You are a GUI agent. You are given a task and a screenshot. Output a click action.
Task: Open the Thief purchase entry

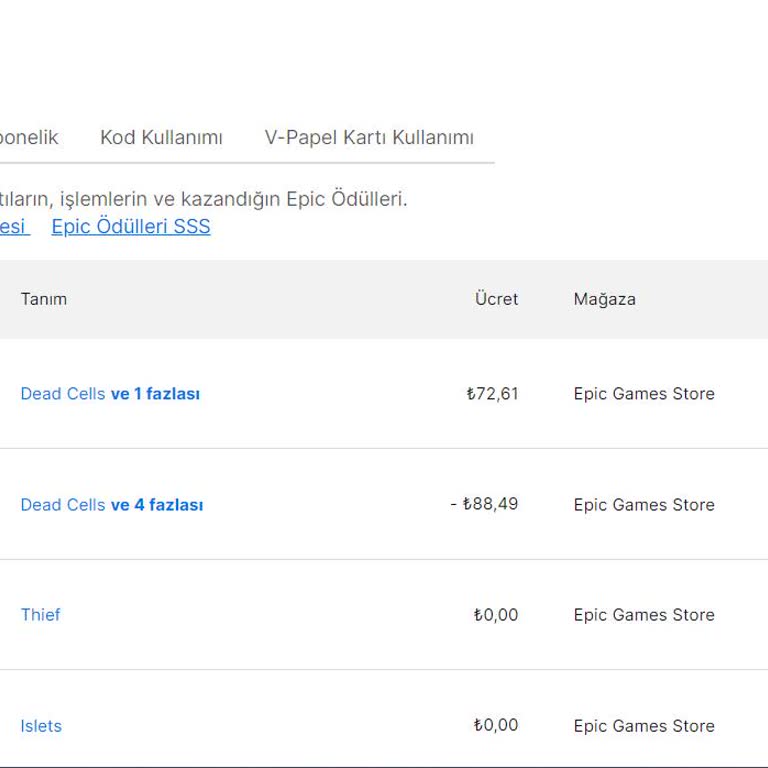pos(40,615)
